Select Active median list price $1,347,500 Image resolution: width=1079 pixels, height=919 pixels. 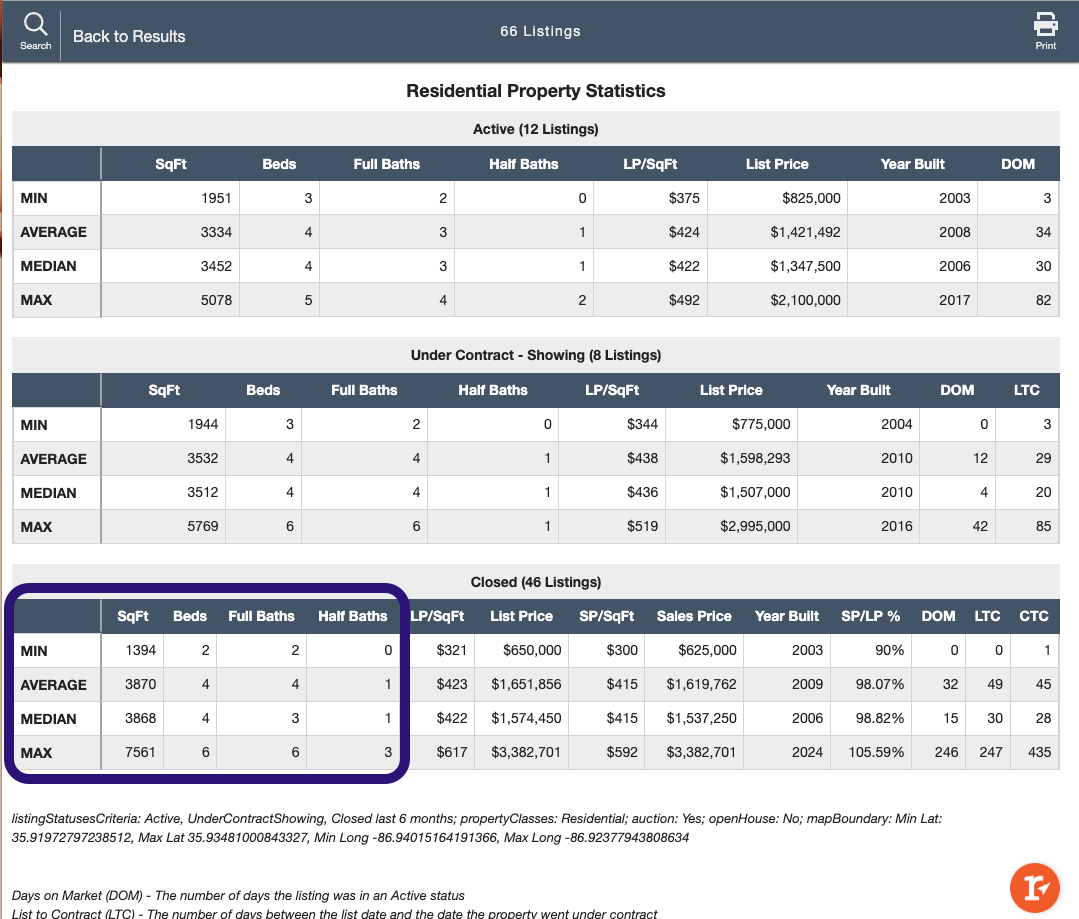[805, 266]
